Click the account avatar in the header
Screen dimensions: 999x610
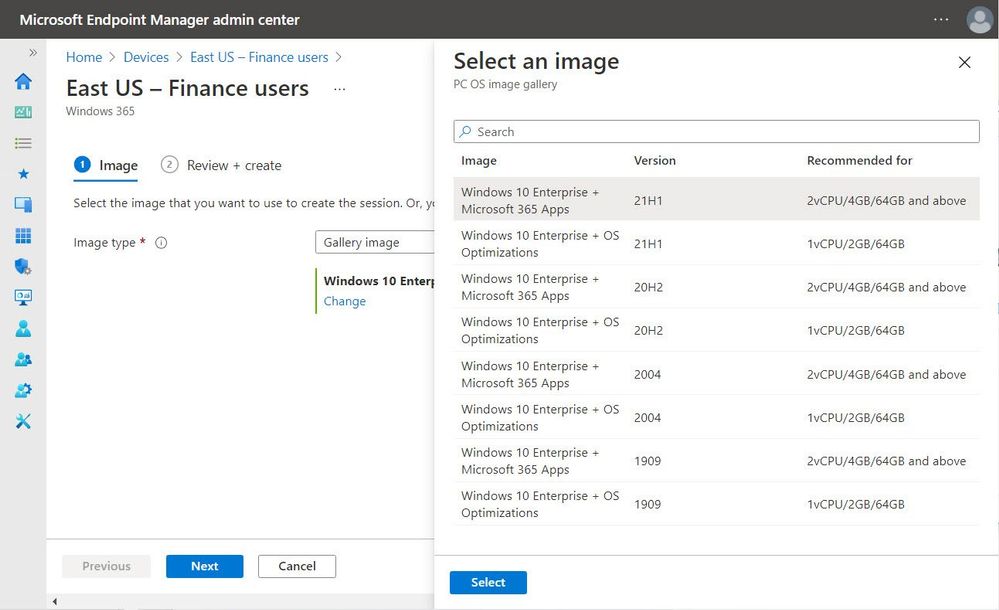(x=978, y=20)
